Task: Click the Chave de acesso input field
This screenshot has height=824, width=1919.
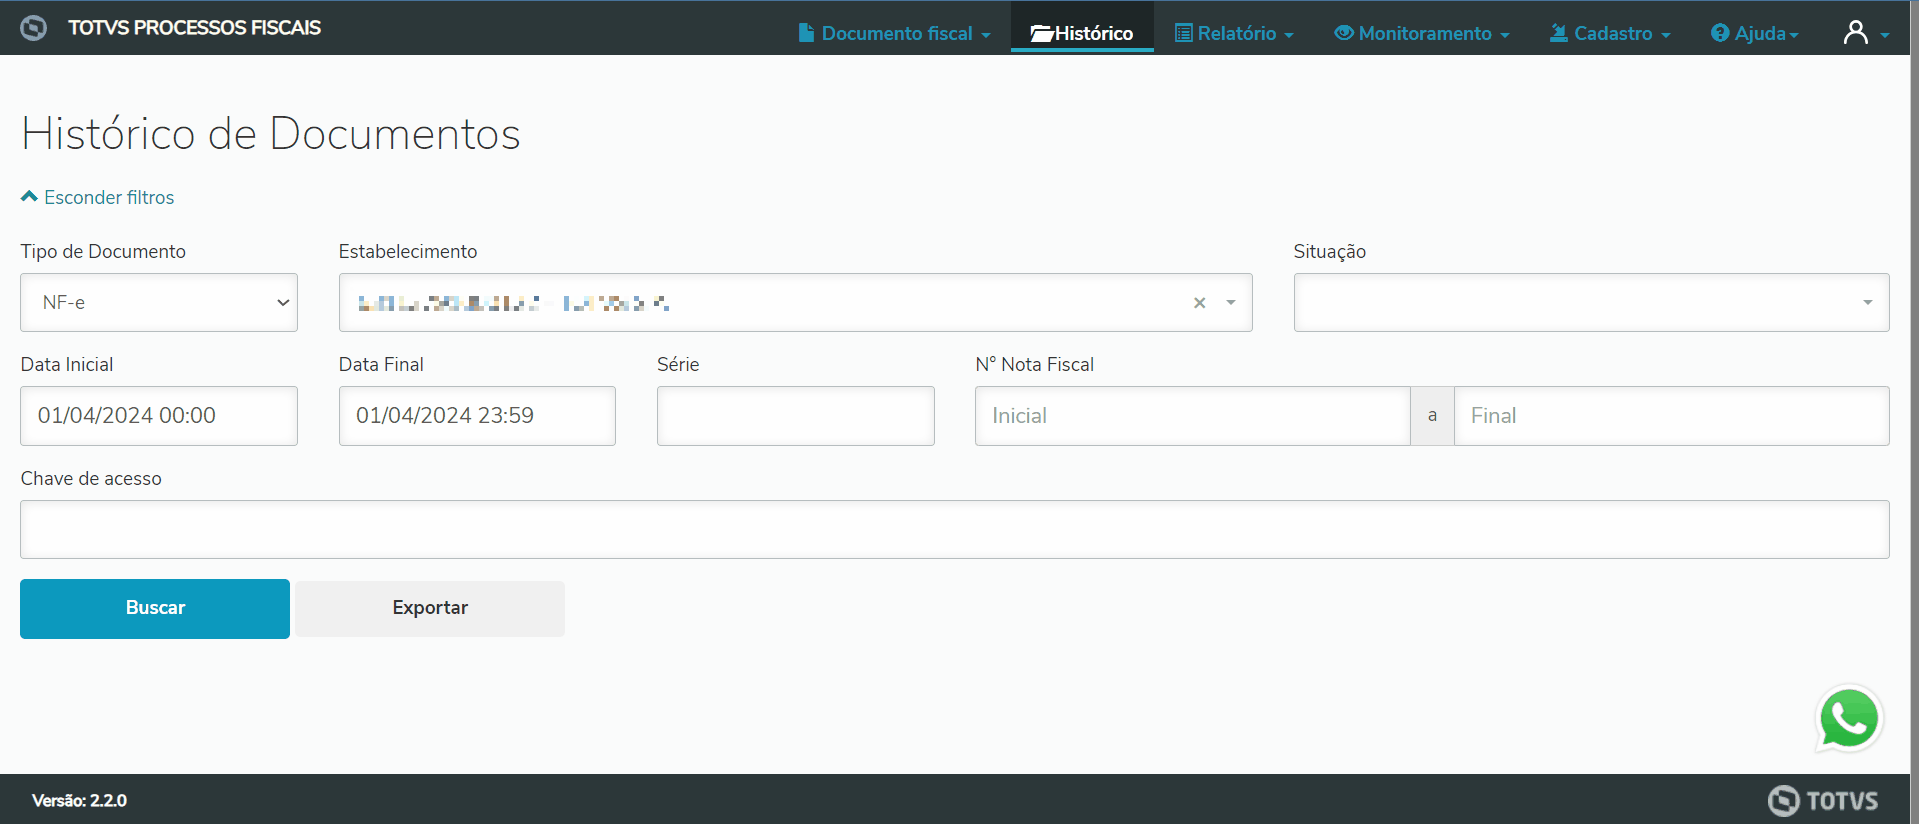Action: 955,529
